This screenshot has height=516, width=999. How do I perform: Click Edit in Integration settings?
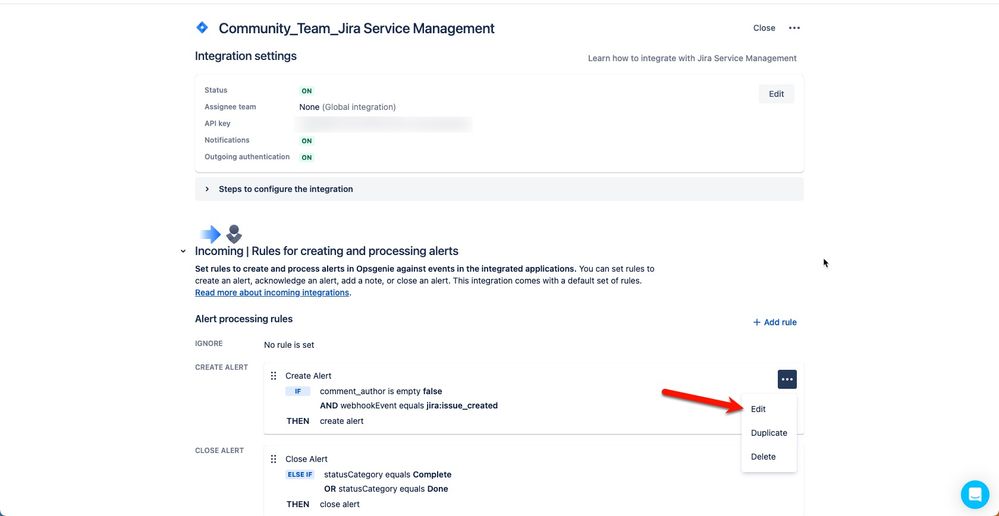click(x=776, y=94)
